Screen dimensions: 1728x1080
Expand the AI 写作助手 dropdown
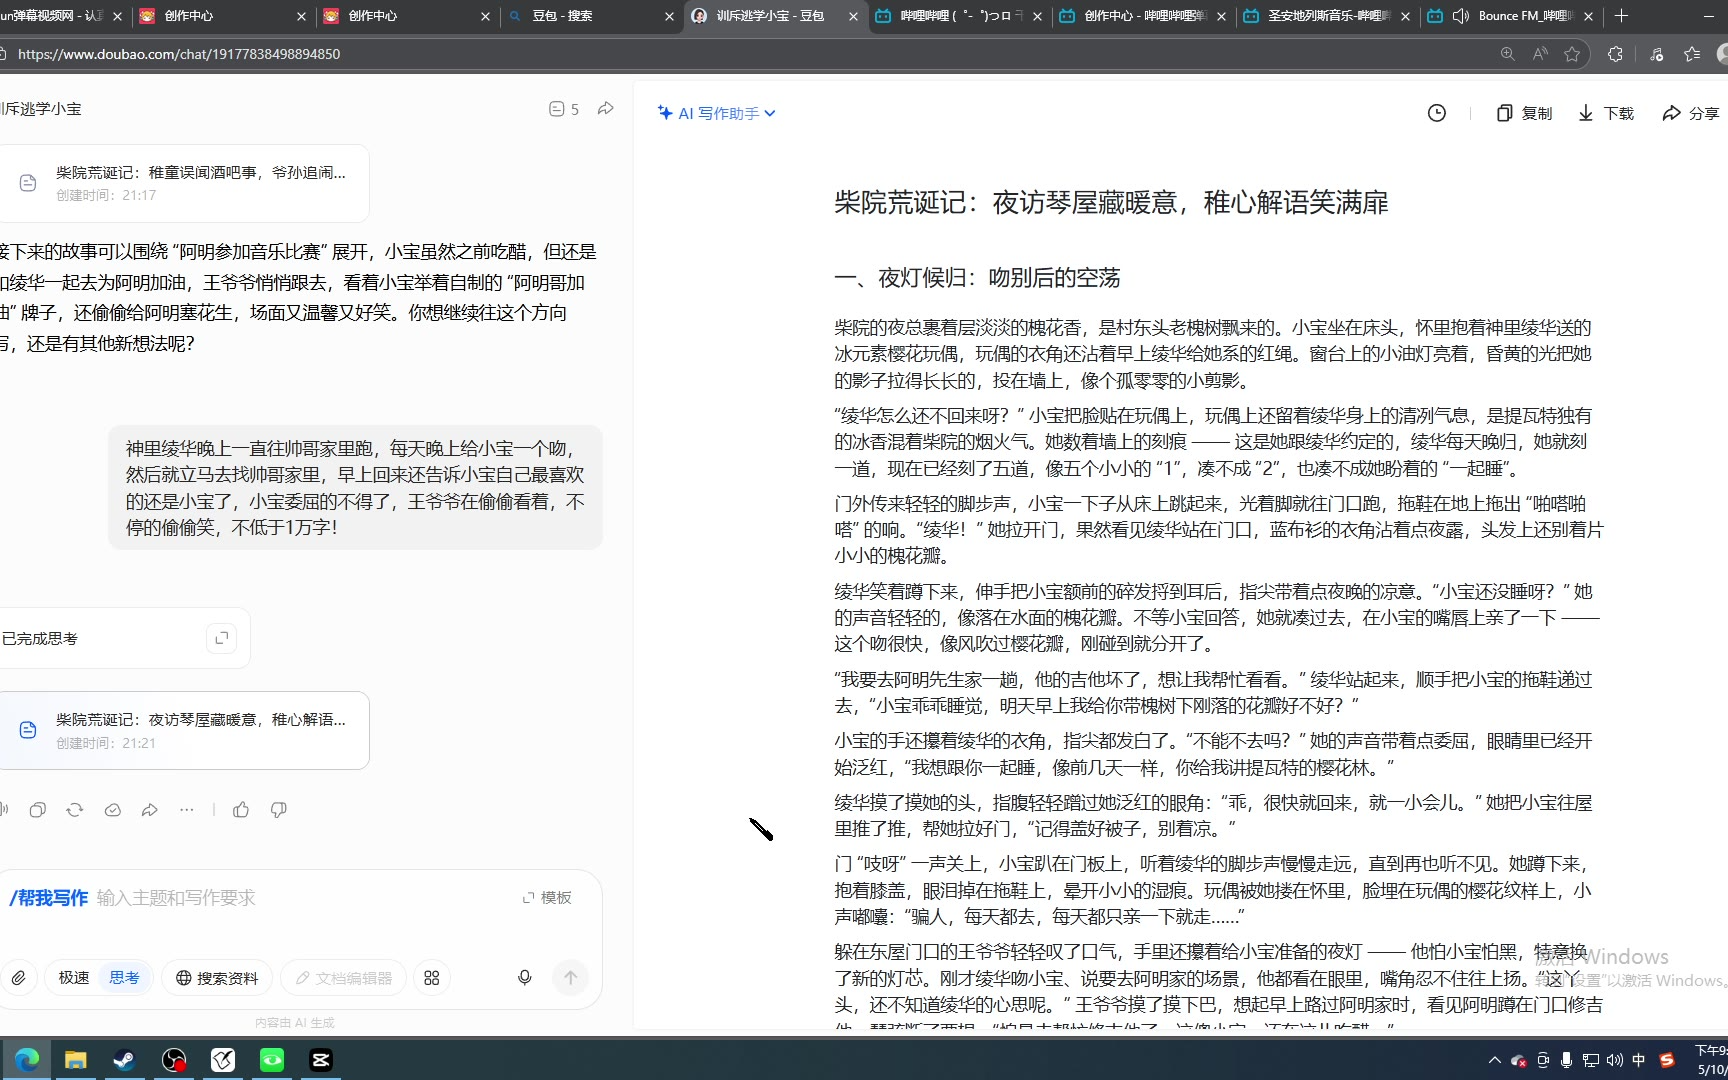tap(717, 113)
